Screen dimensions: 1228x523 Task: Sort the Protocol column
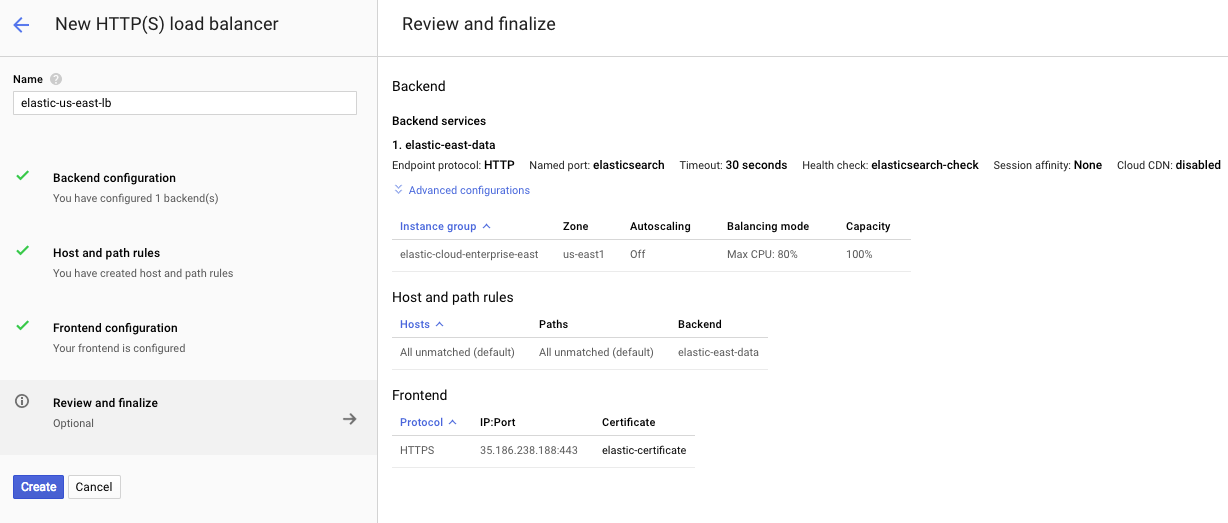pyautogui.click(x=427, y=422)
